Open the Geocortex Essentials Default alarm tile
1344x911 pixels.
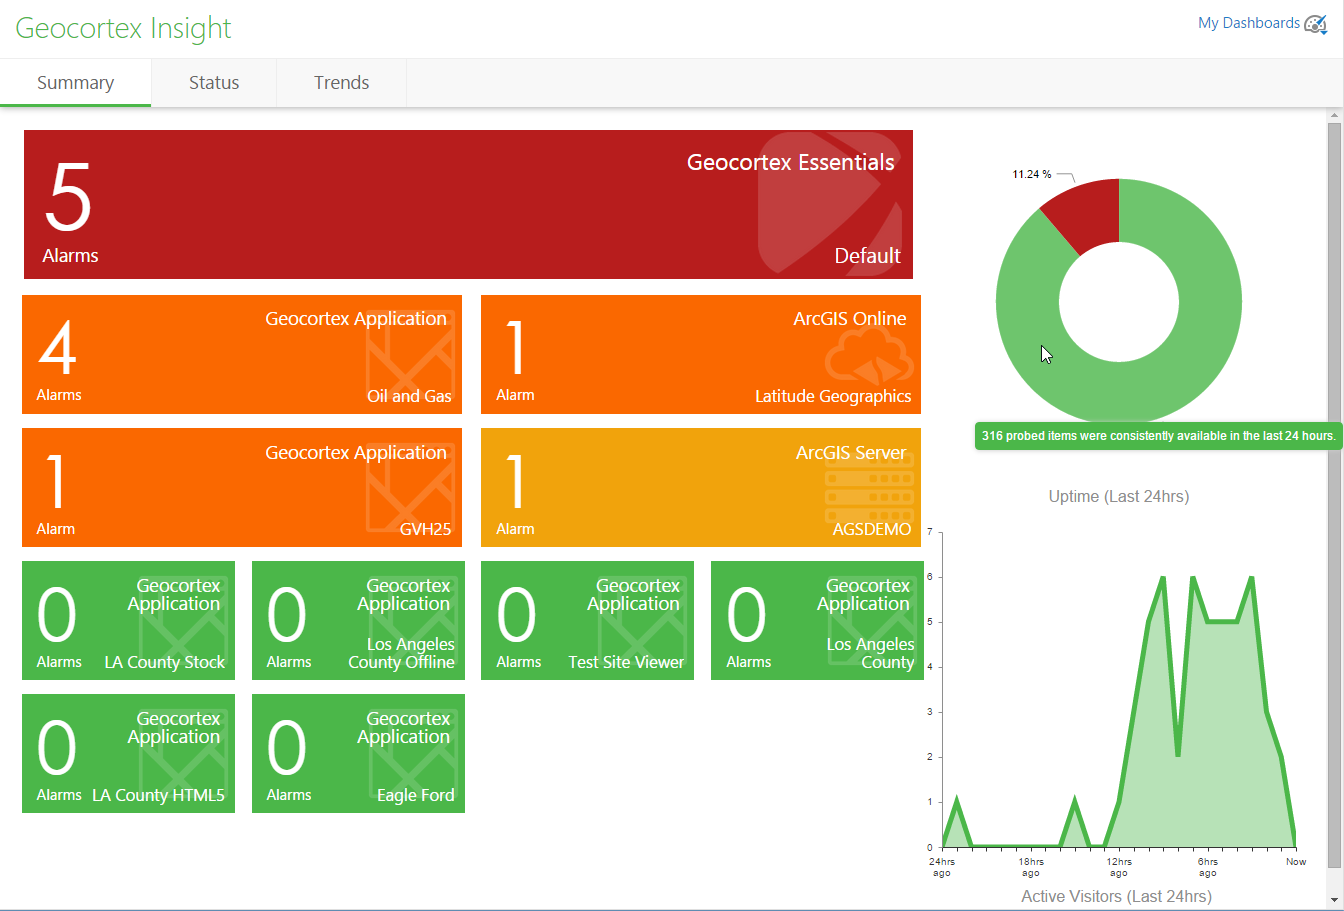[x=468, y=204]
